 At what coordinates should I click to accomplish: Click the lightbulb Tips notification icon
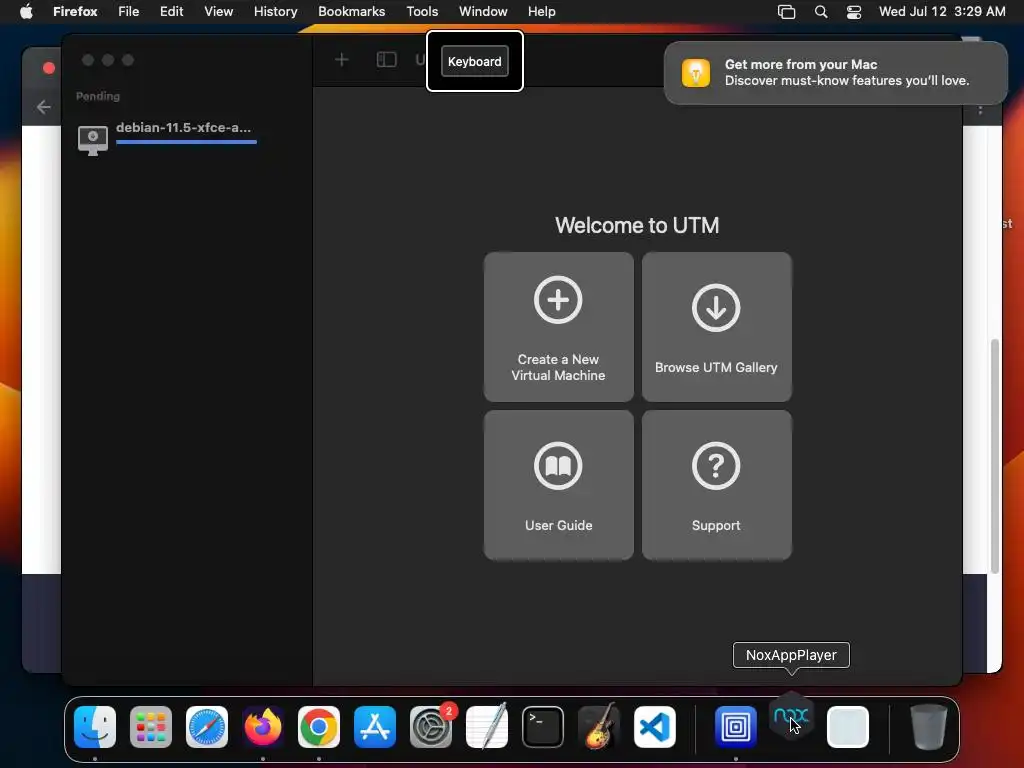696,72
